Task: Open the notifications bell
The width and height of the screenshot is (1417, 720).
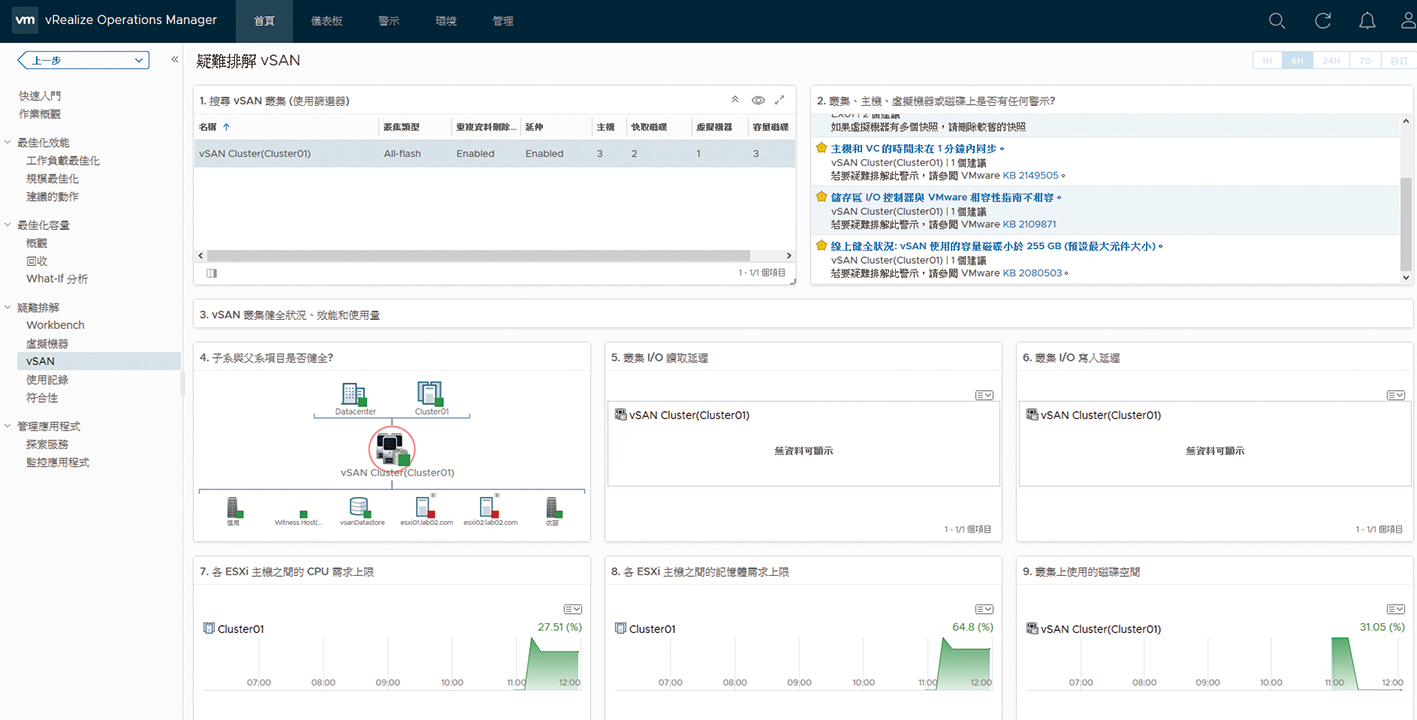Action: pos(1367,20)
